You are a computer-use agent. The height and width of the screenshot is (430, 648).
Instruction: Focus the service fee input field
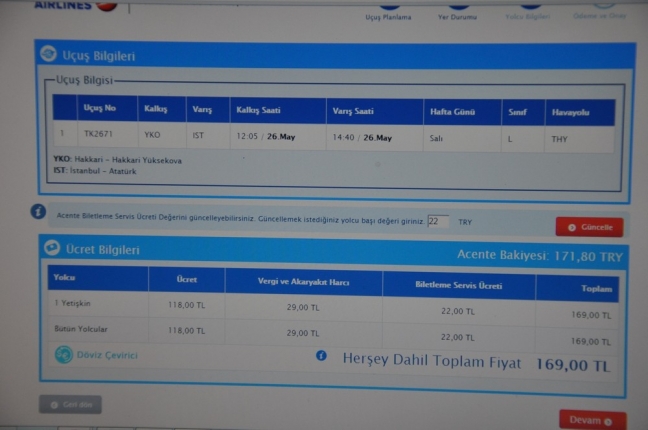[x=438, y=221]
